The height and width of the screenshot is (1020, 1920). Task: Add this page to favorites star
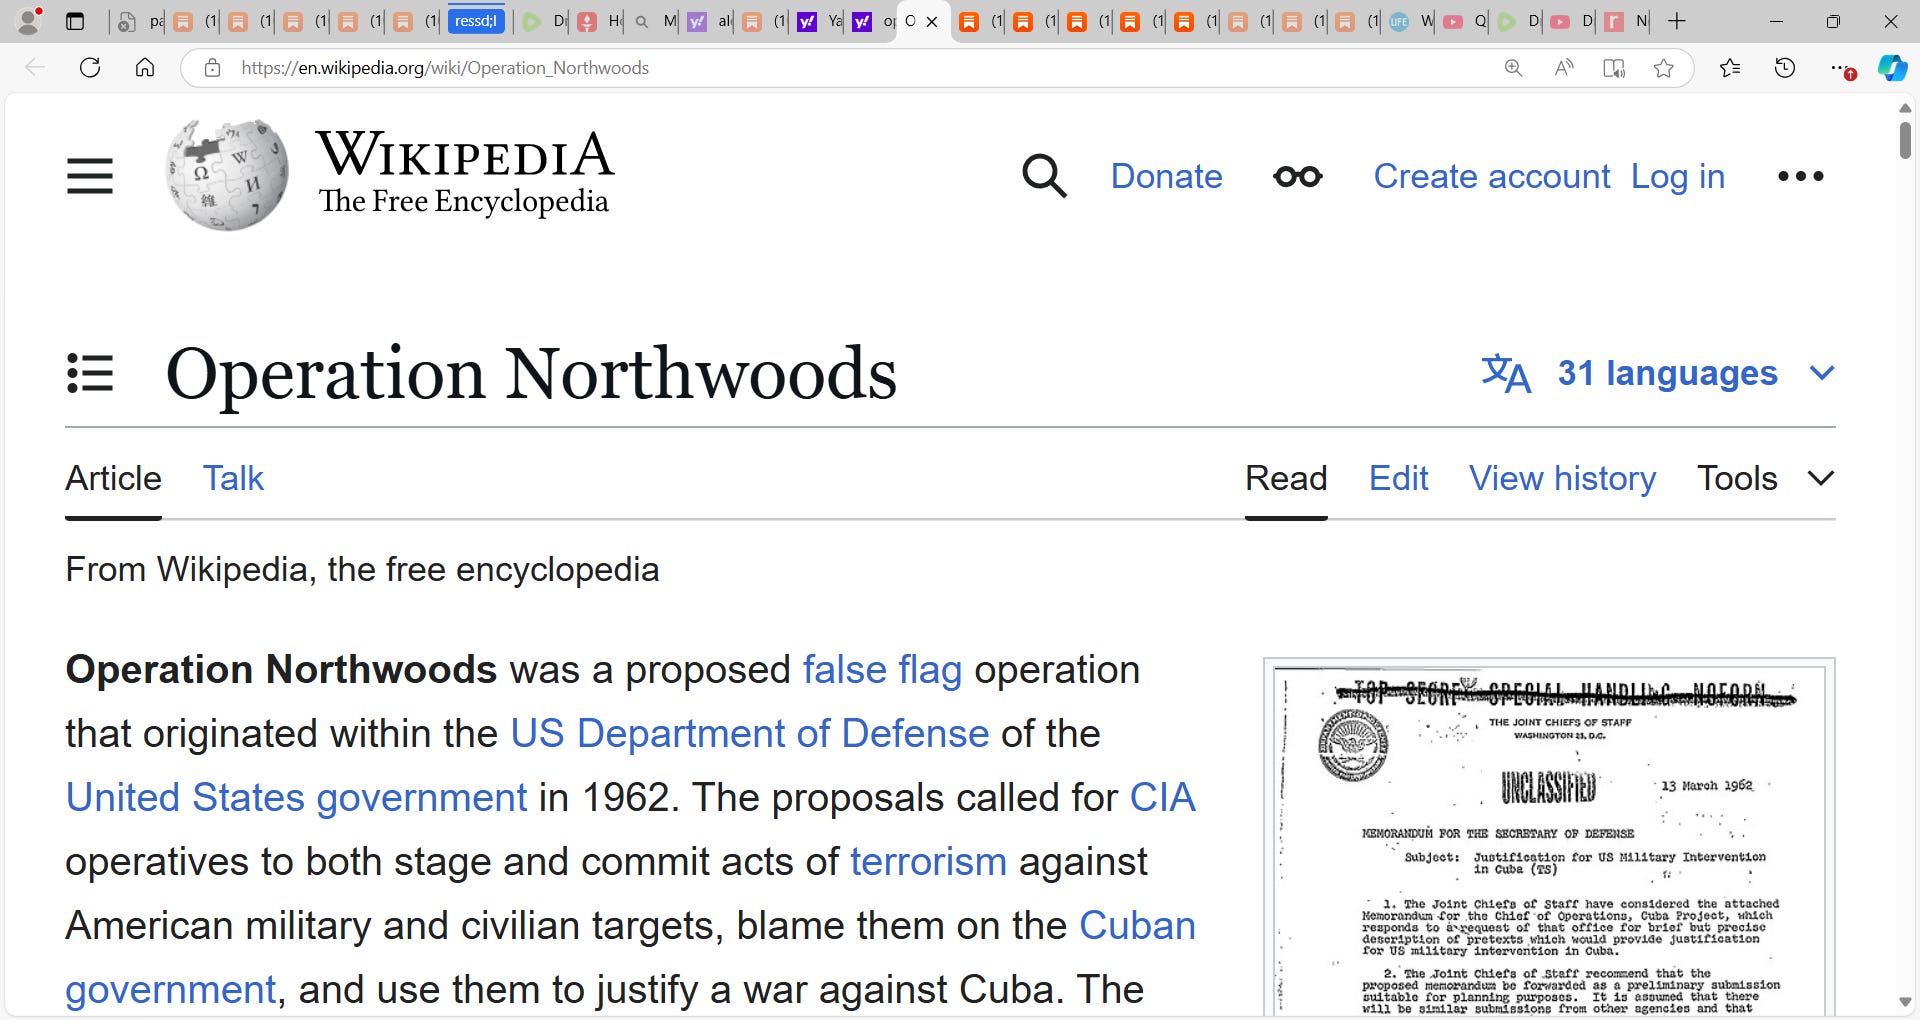(x=1664, y=68)
